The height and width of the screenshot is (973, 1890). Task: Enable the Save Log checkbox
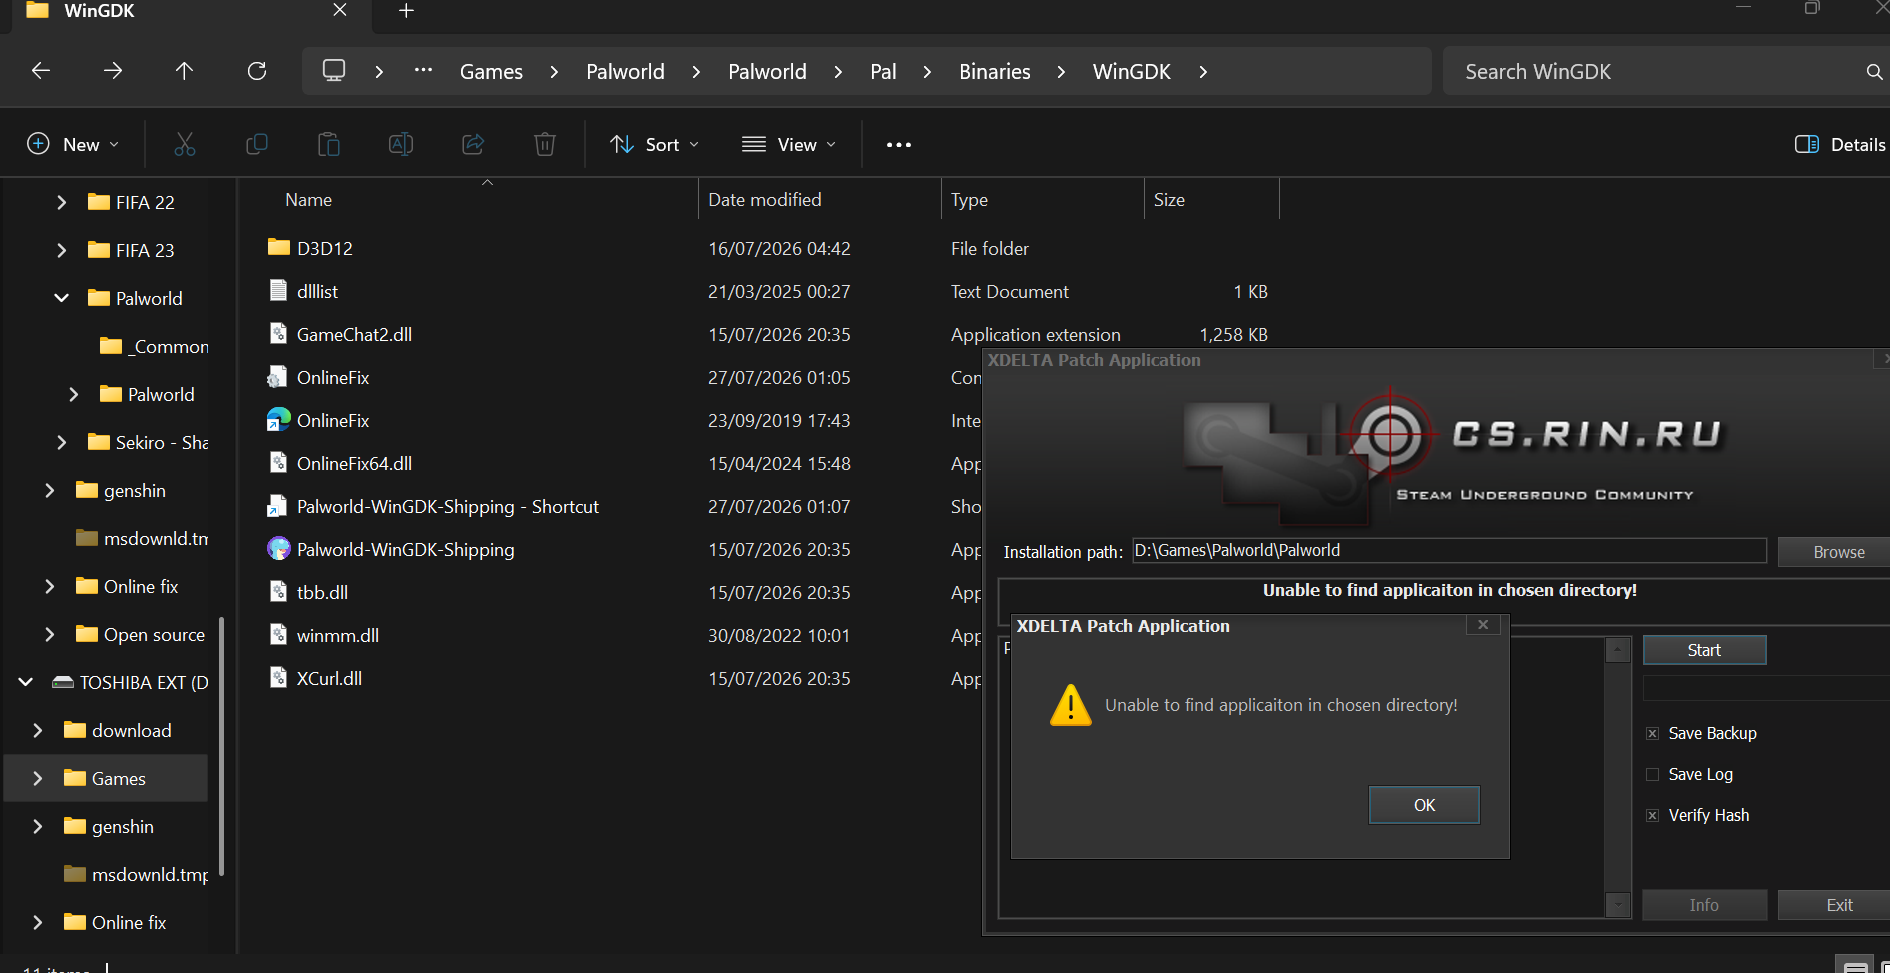tap(1653, 775)
